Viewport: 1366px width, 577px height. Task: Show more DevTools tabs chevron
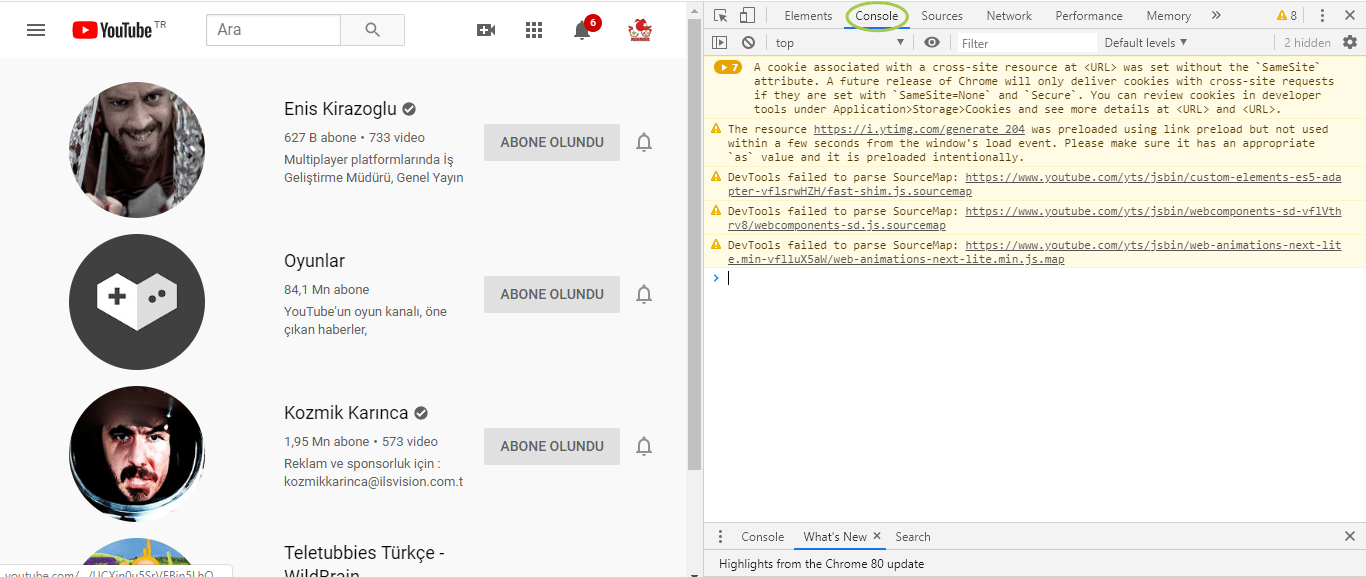pos(1216,15)
